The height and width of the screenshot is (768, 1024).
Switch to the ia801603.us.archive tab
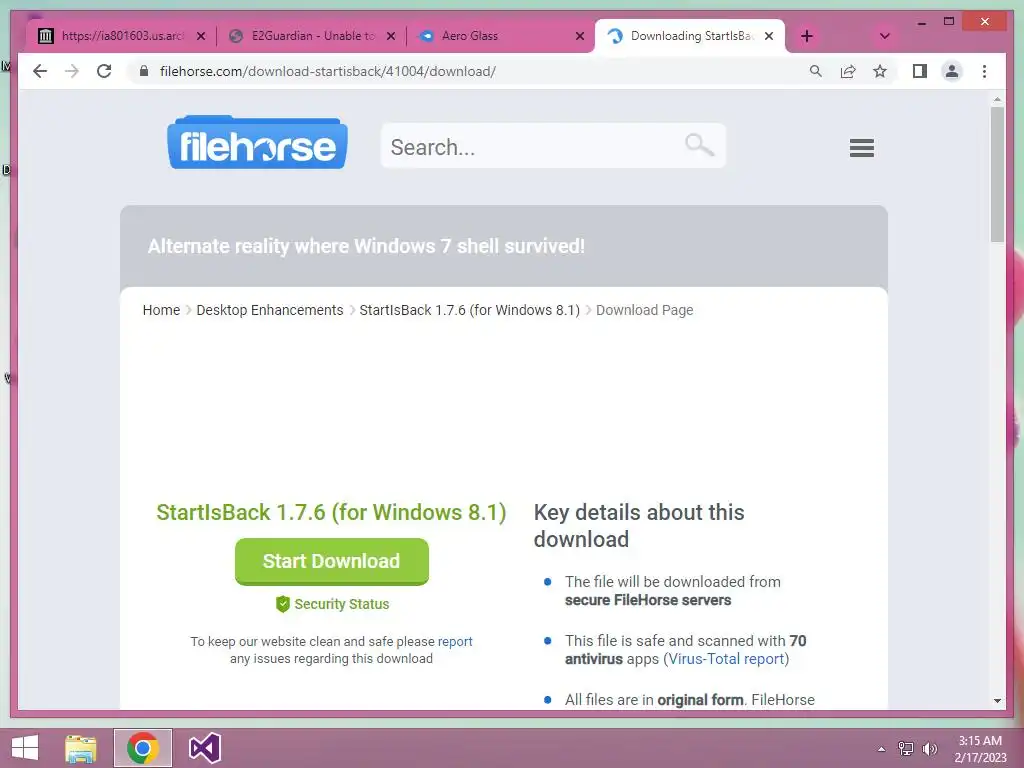(121, 36)
